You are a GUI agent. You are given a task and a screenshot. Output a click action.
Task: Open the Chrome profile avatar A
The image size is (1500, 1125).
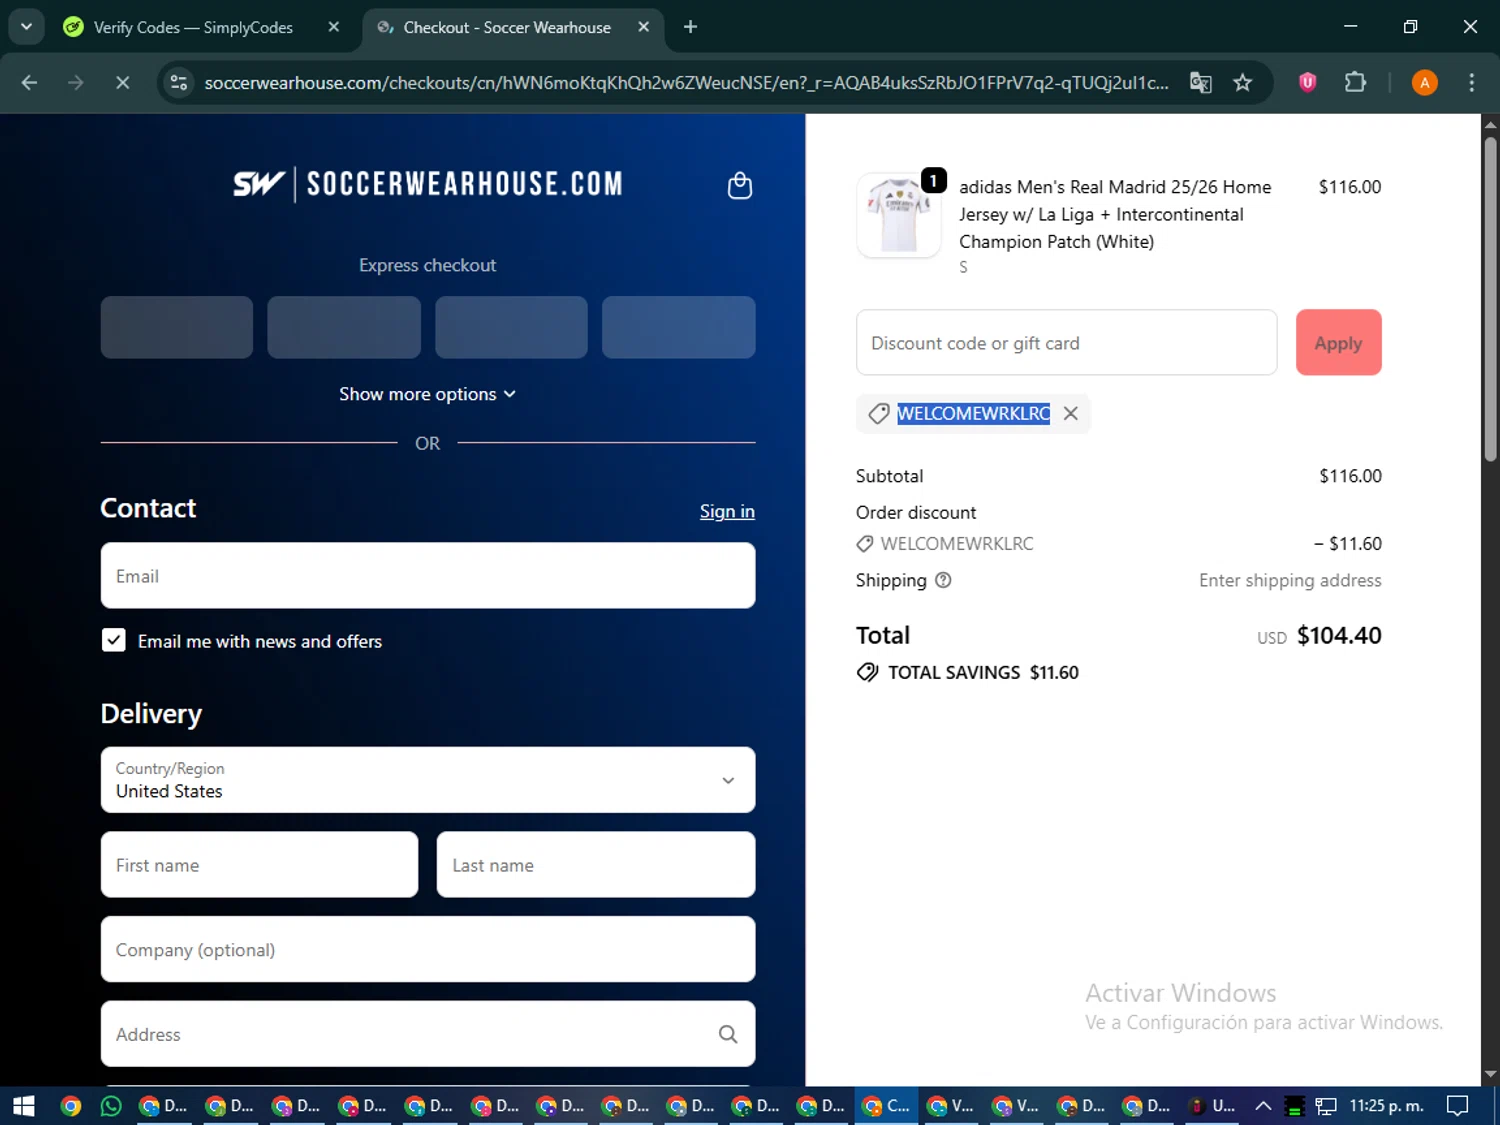click(x=1424, y=83)
